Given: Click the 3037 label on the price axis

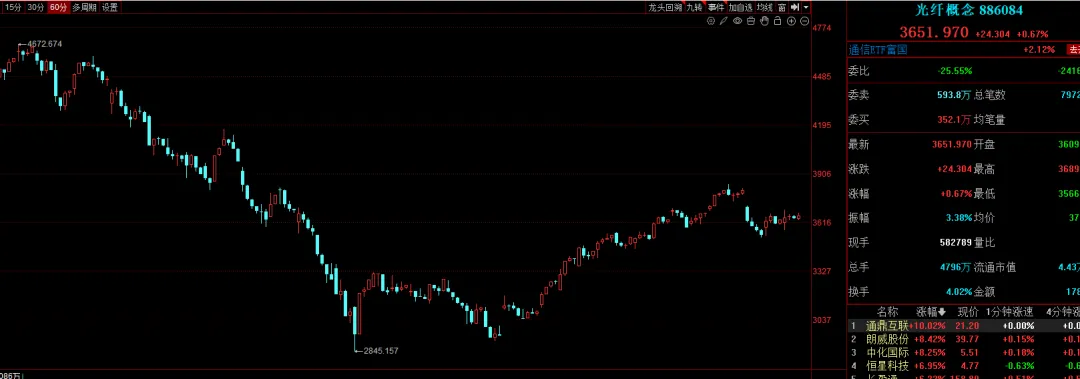Looking at the screenshot, I should click(x=822, y=320).
